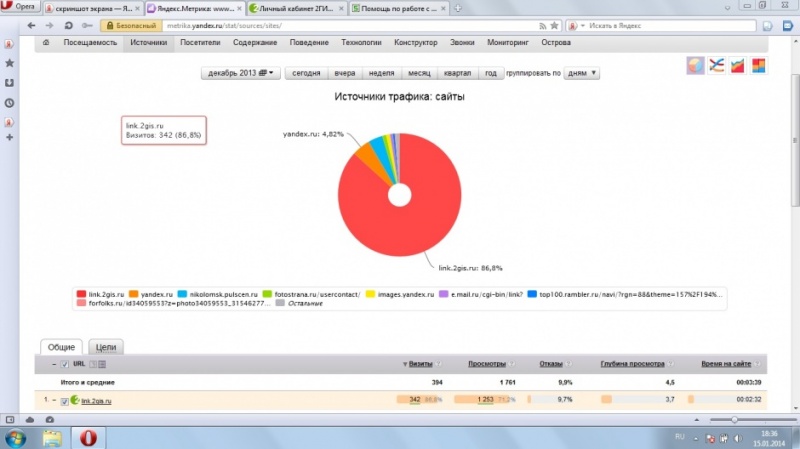Switch to line chart view icon
The image size is (800, 449).
tap(717, 65)
